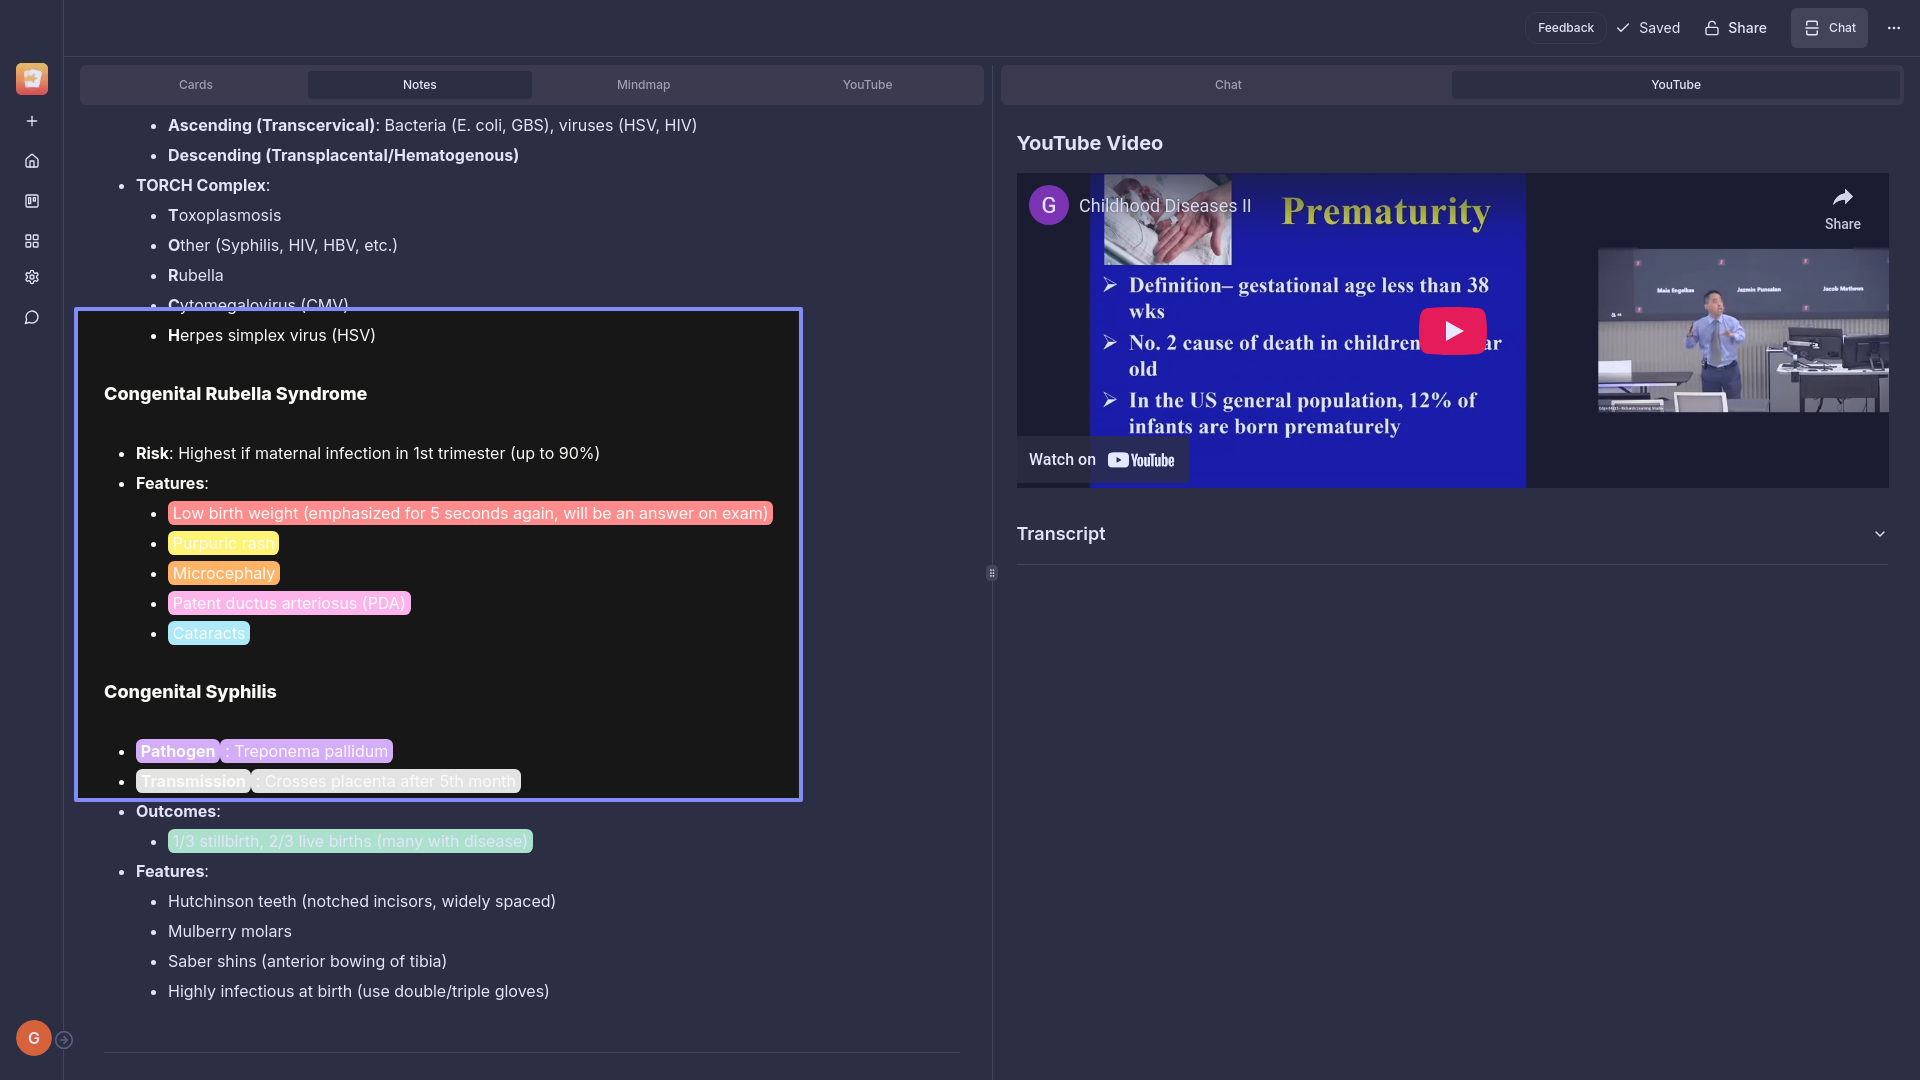The height and width of the screenshot is (1080, 1920).
Task: Click the plus icon in the sidebar
Action: pyautogui.click(x=32, y=121)
